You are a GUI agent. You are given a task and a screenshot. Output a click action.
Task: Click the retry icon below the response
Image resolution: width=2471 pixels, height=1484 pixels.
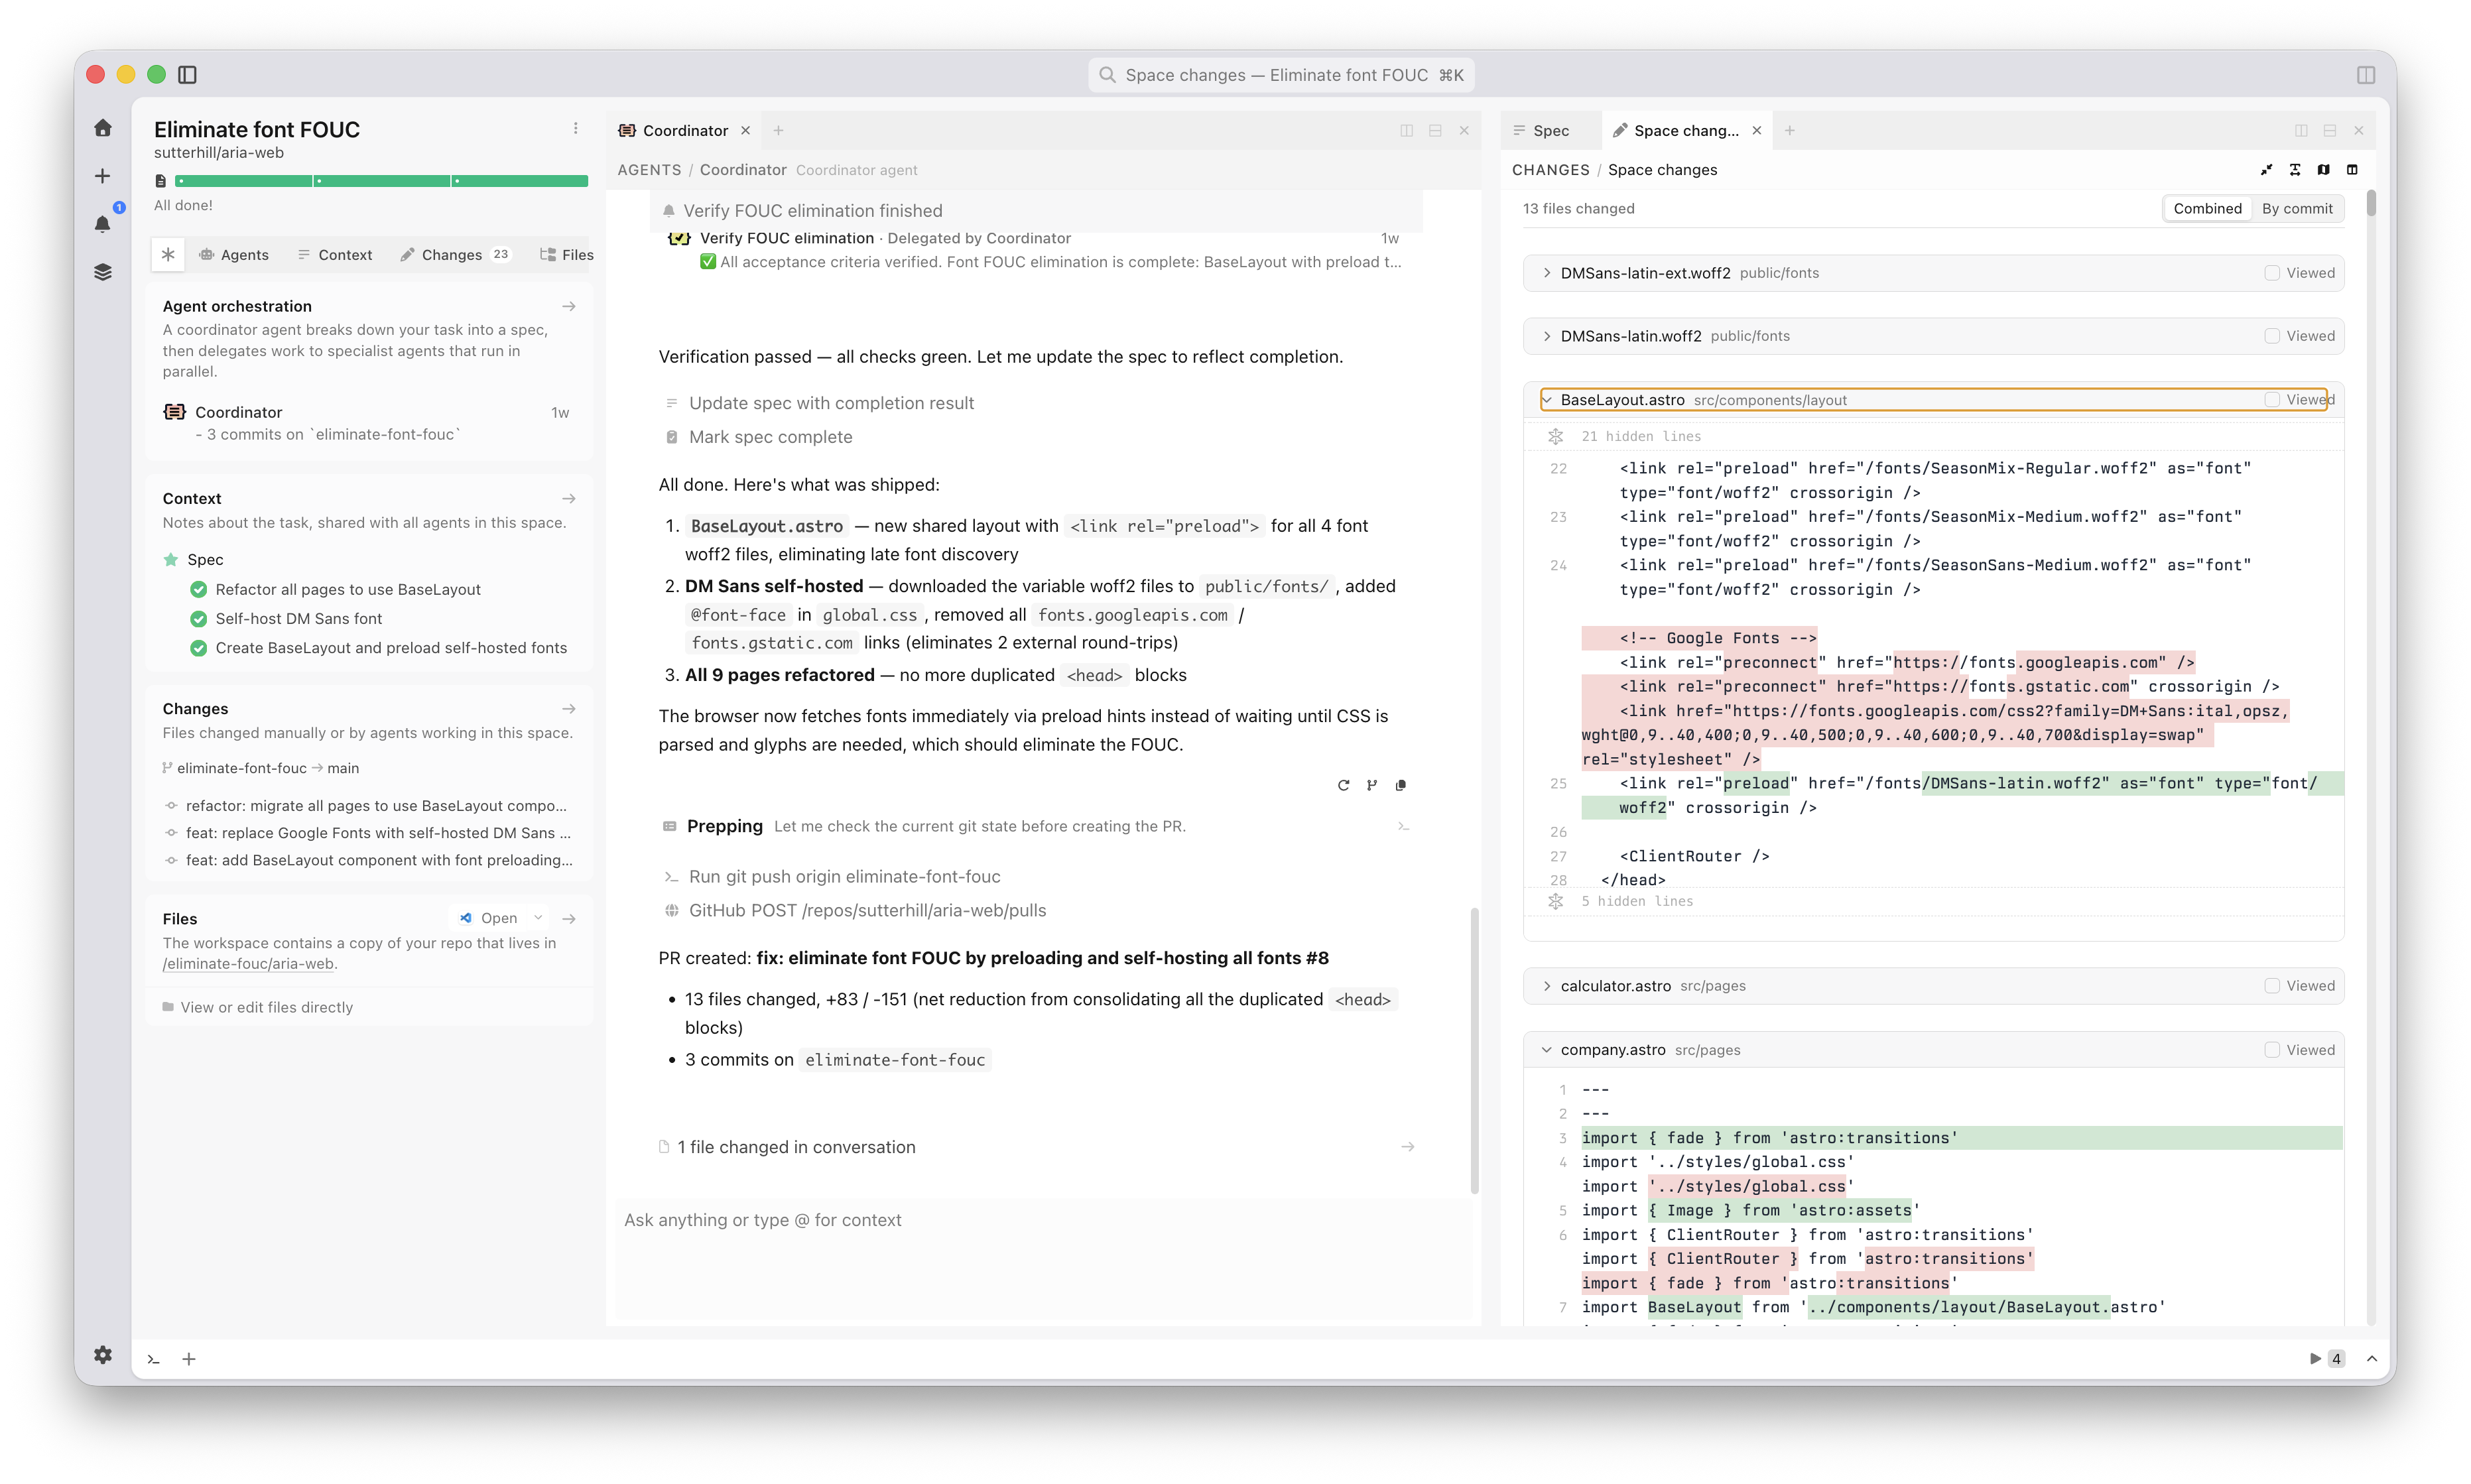click(x=1343, y=785)
